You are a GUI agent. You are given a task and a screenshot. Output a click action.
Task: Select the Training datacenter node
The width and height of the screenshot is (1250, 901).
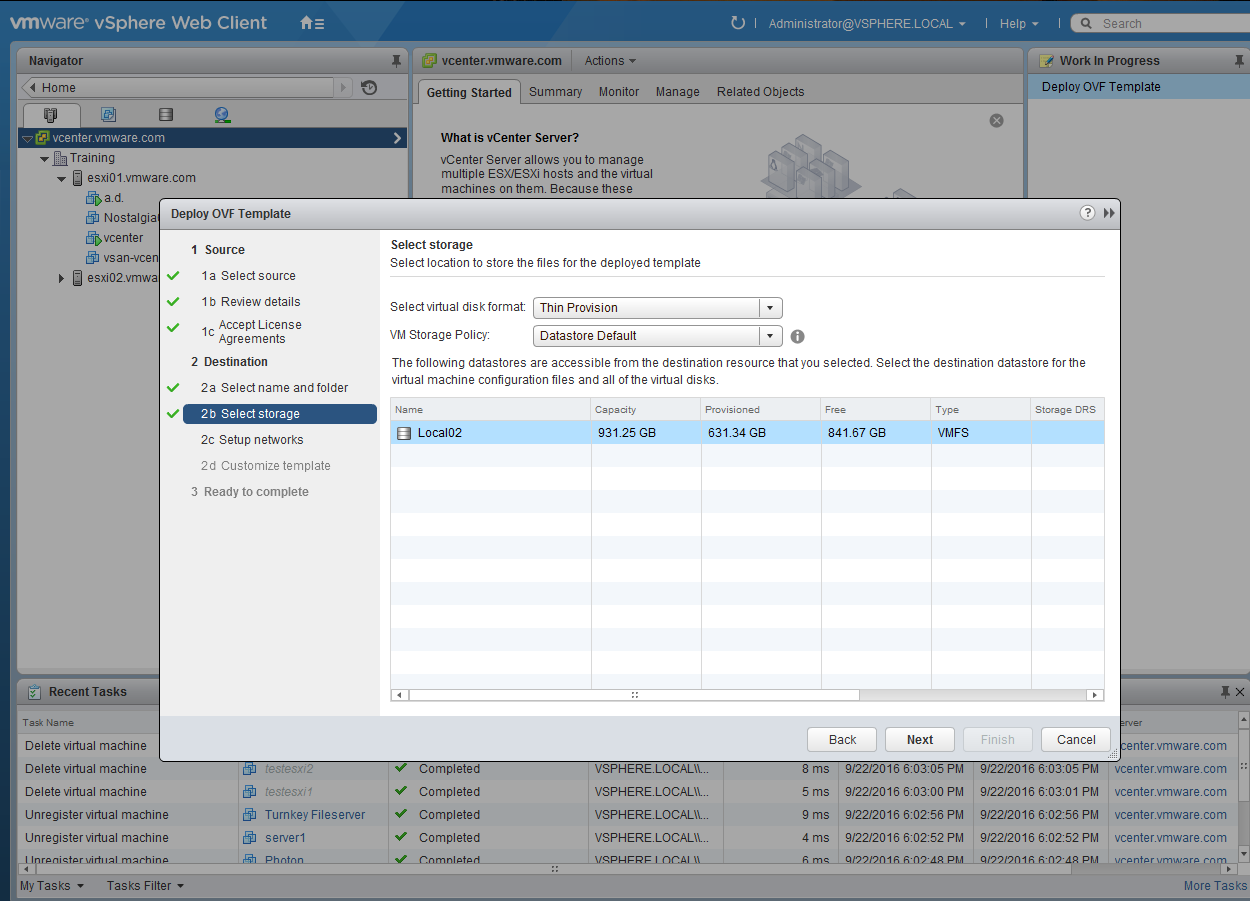(x=92, y=158)
